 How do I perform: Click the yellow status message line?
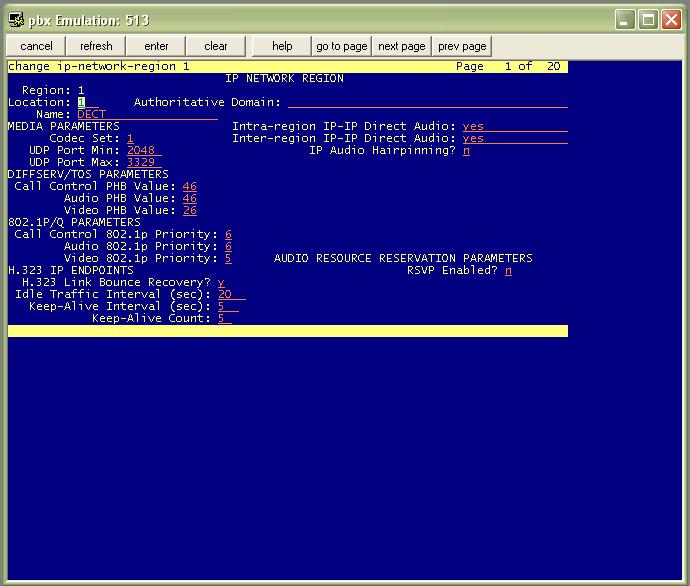(x=288, y=331)
